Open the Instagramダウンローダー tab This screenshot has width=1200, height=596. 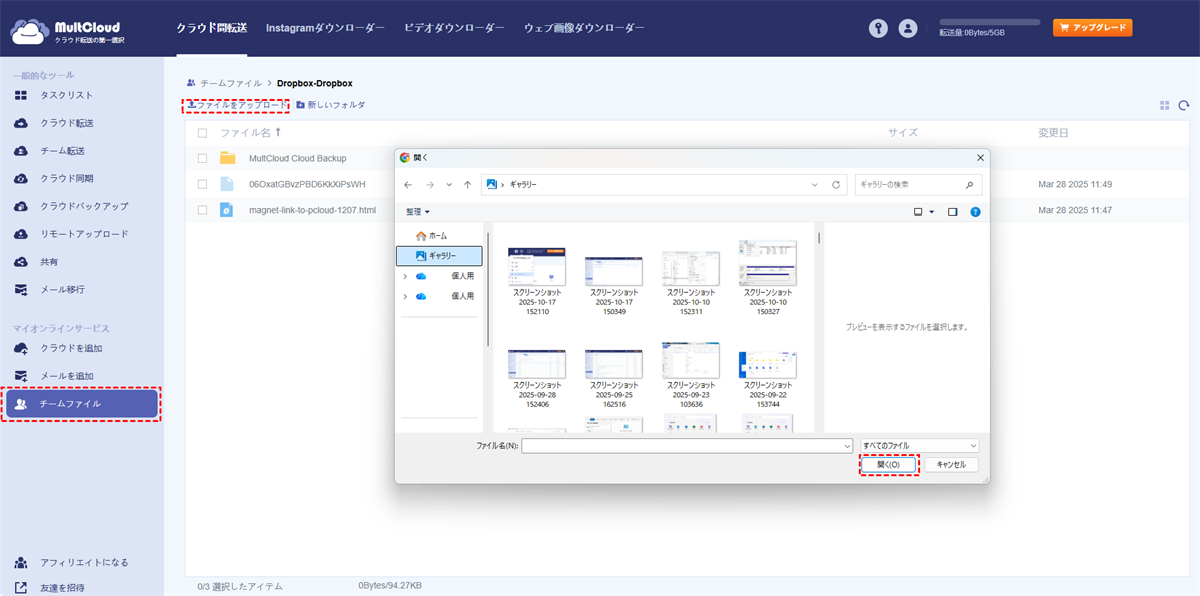[x=325, y=28]
